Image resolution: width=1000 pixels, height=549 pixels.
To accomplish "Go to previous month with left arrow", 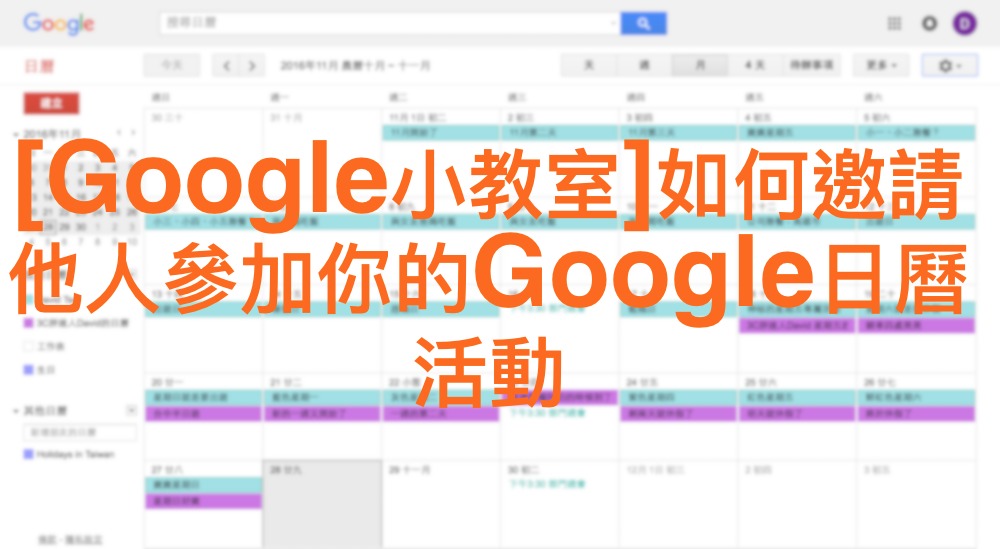I will click(x=226, y=65).
